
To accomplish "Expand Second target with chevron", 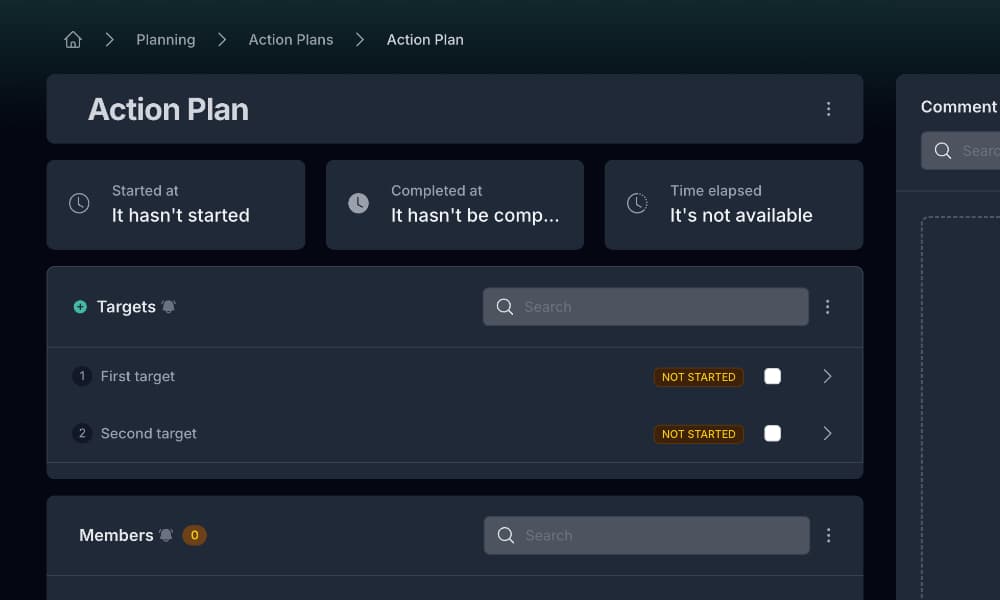I will 827,434.
